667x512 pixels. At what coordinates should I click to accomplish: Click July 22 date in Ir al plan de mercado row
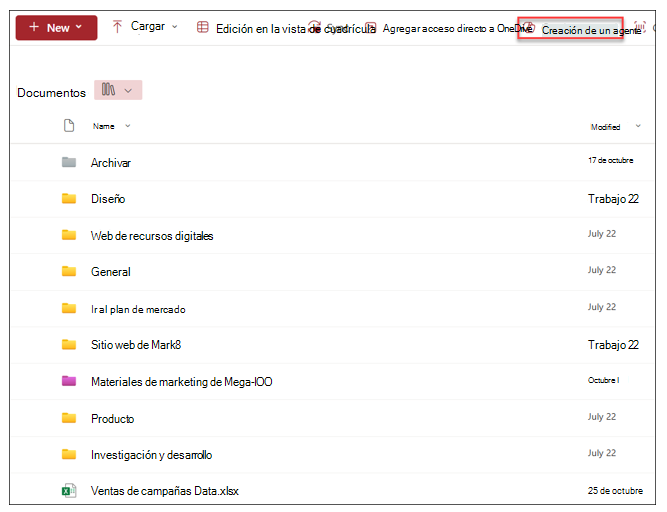point(602,307)
